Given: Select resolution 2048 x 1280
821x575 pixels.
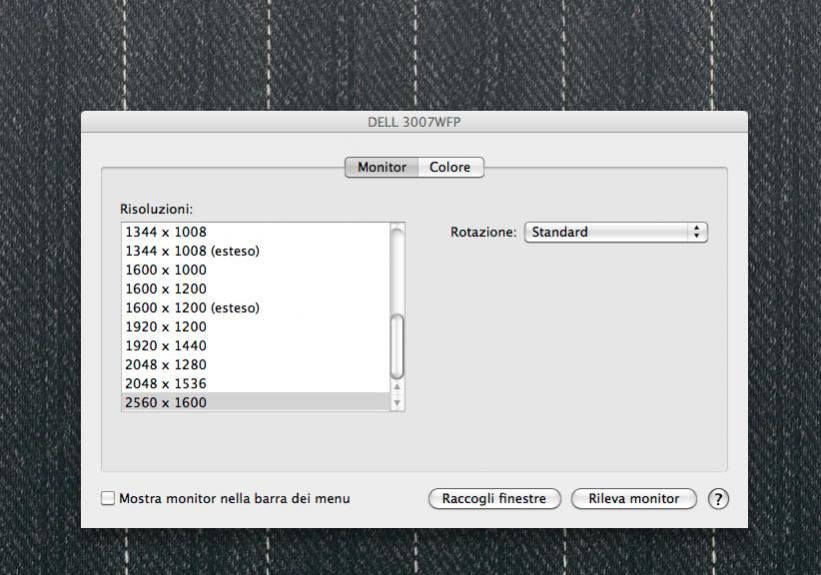Looking at the screenshot, I should pos(256,364).
